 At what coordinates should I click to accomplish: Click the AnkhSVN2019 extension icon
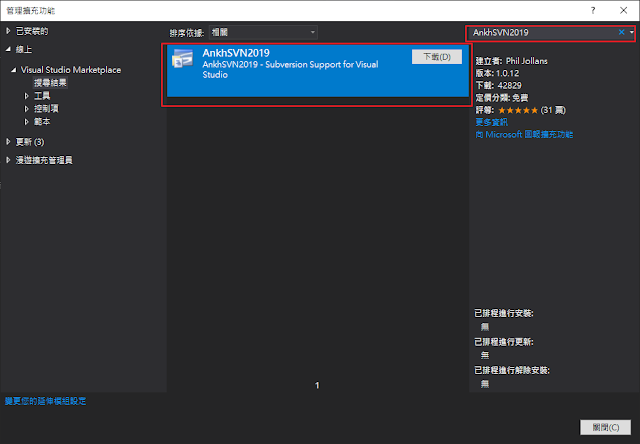pos(182,58)
